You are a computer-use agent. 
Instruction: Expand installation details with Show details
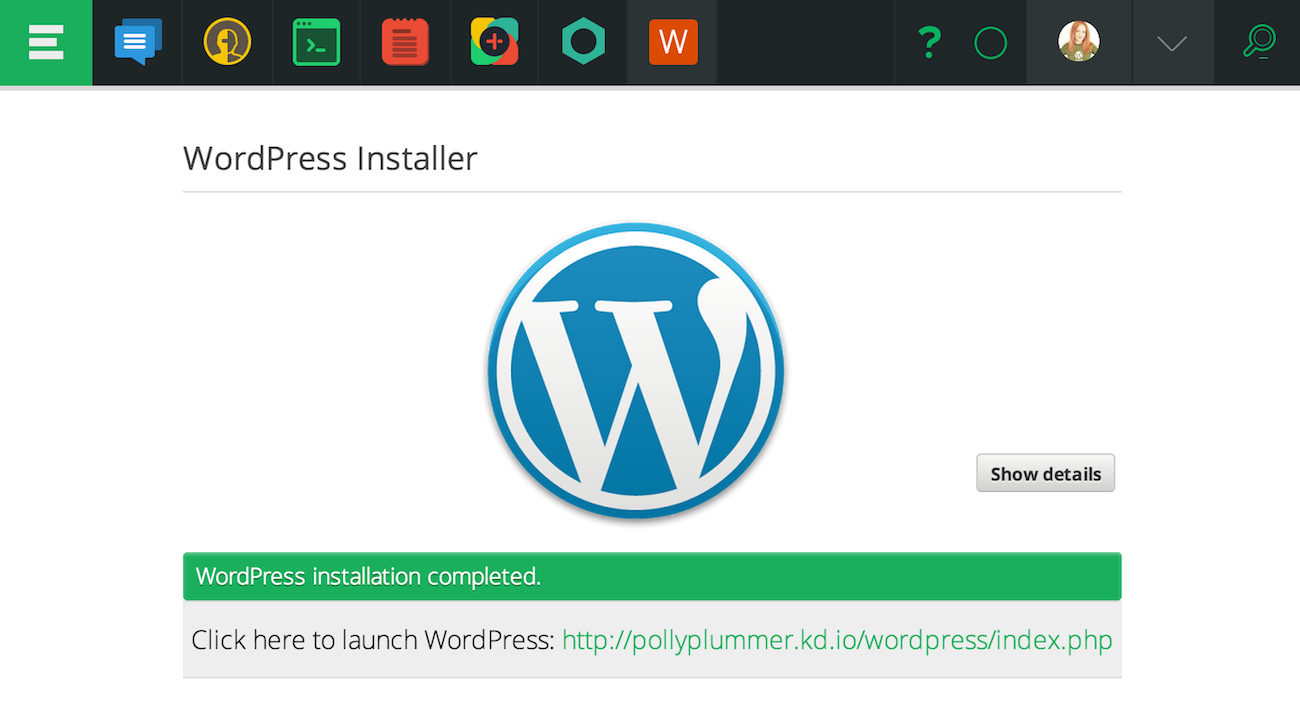click(1045, 472)
